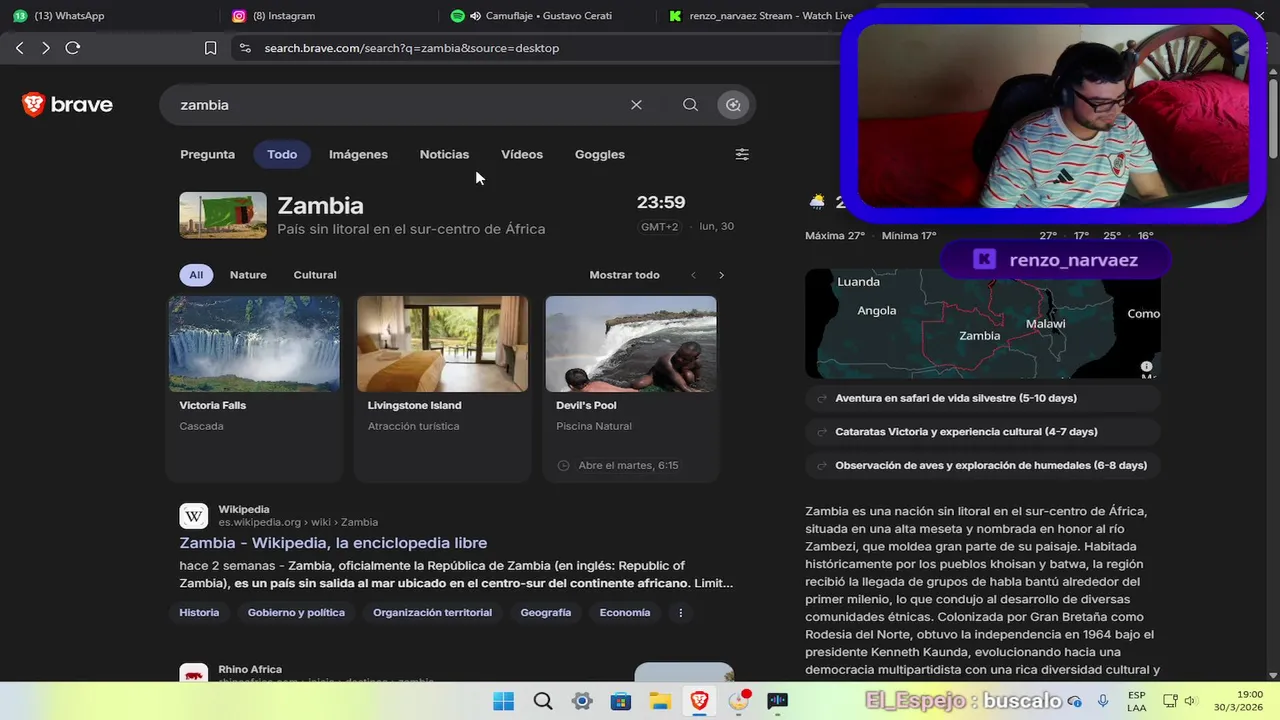
Task: Open Gobierno y política section link
Action: pyautogui.click(x=296, y=613)
